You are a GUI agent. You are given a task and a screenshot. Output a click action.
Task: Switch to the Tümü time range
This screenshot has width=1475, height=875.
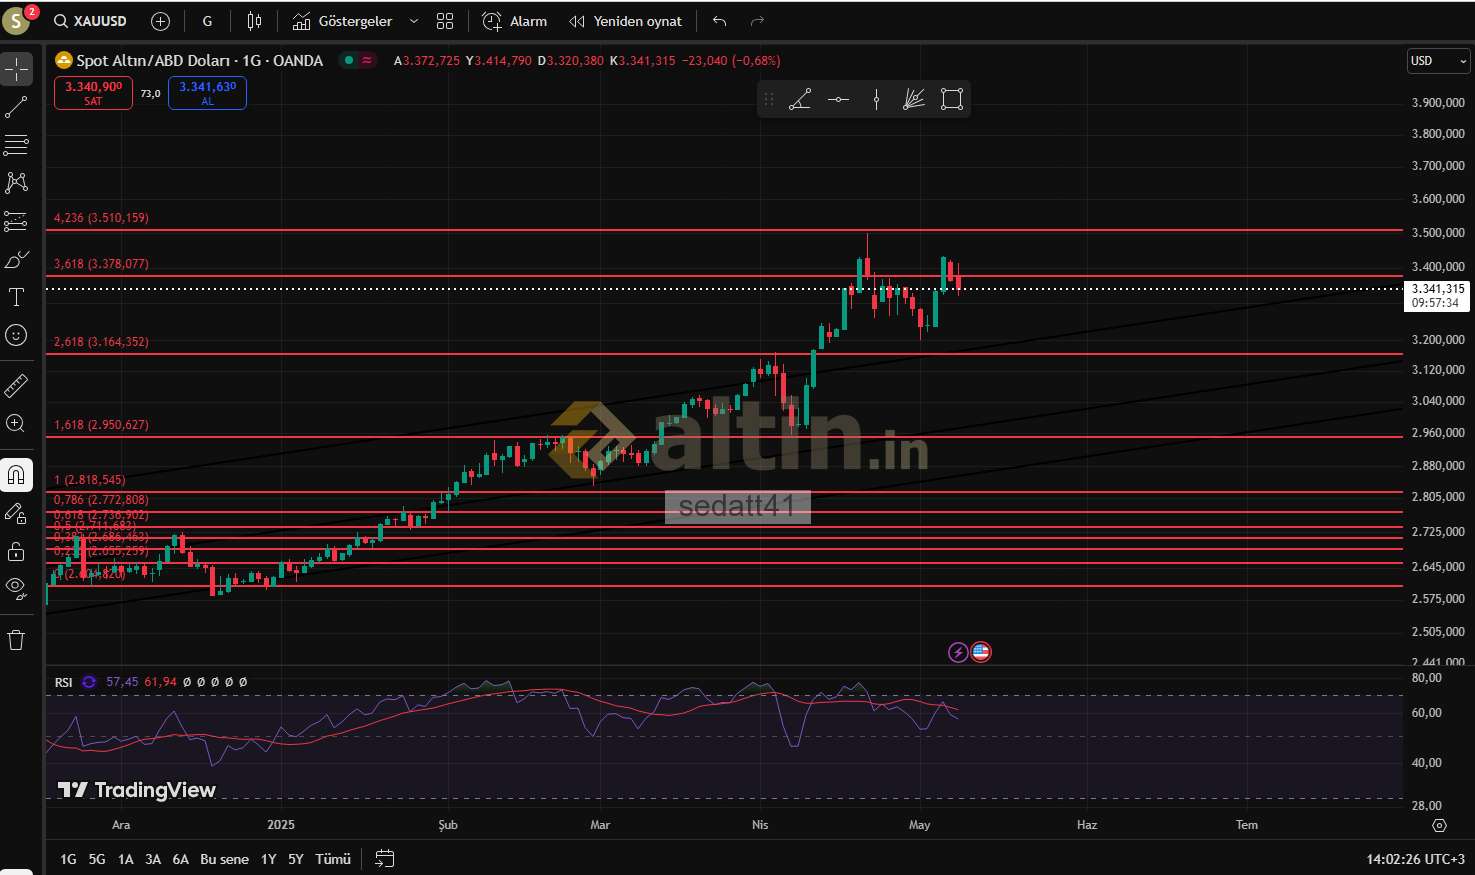coord(333,859)
